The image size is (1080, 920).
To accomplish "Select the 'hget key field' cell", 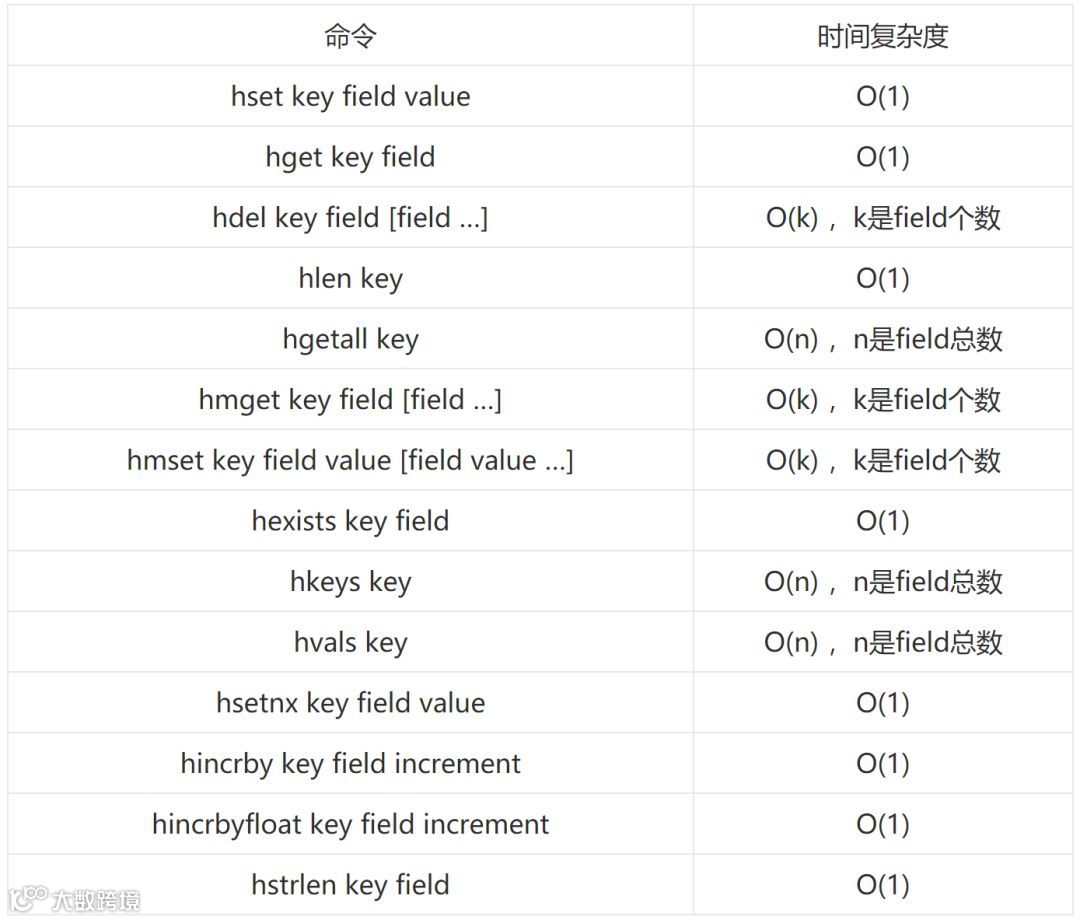I will (x=351, y=157).
